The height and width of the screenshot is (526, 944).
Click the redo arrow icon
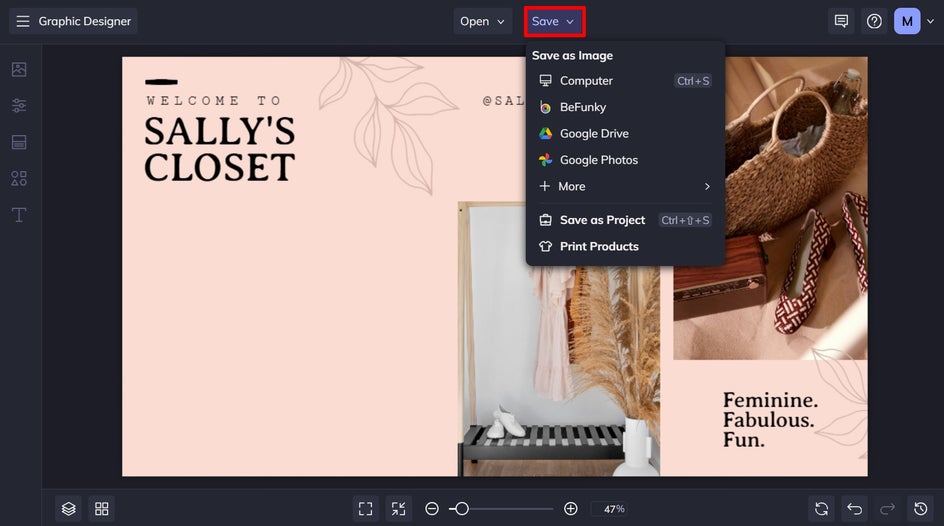[x=887, y=509]
